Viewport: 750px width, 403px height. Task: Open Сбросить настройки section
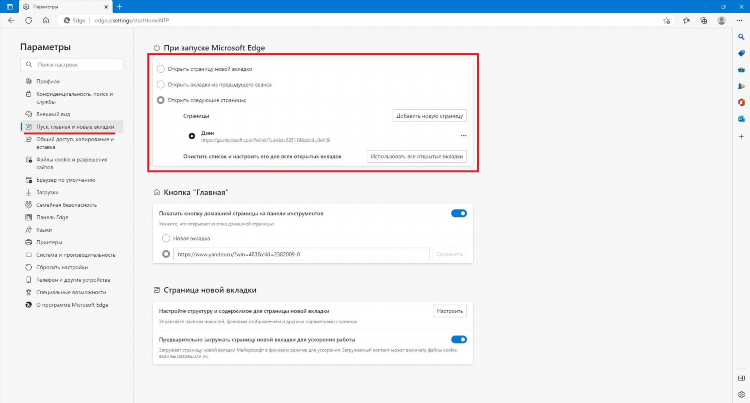pos(72,267)
